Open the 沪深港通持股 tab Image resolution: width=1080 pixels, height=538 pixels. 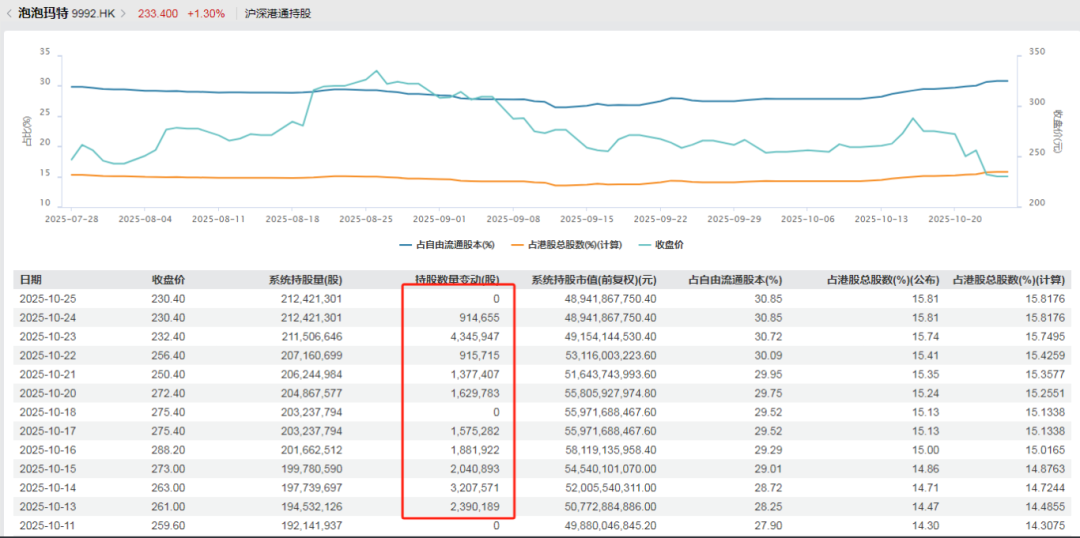coord(277,14)
